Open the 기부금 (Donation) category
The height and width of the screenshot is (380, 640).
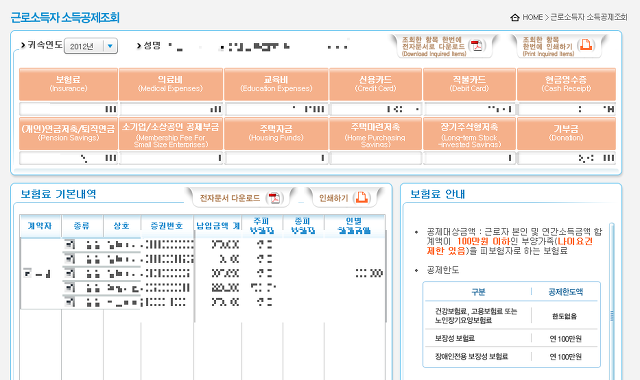point(566,133)
